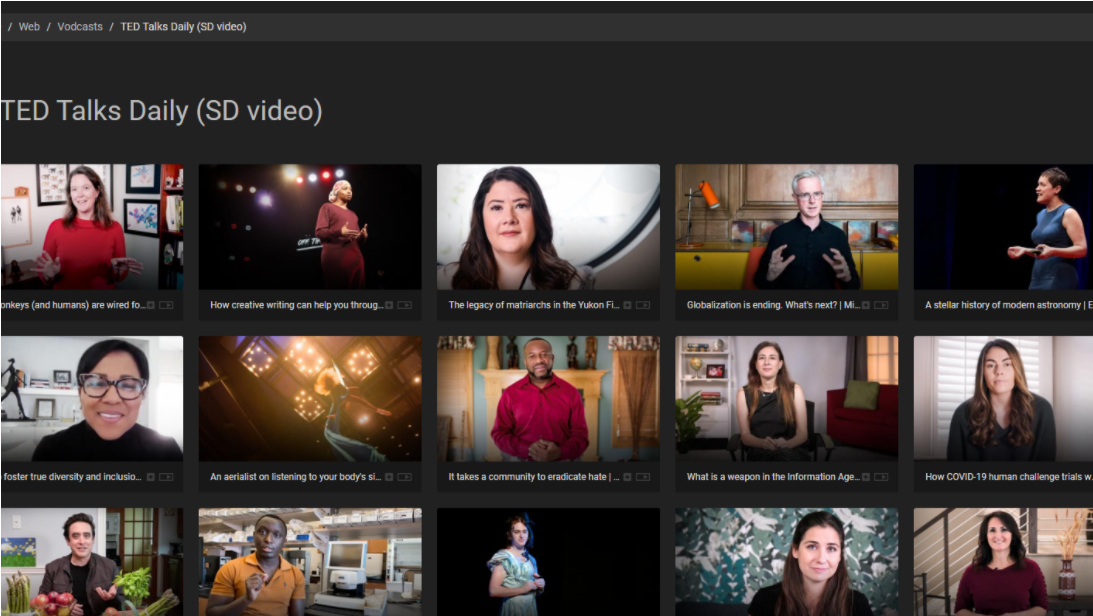
Task: Click thumbnail with green leaf wallpaper background
Action: [787, 562]
